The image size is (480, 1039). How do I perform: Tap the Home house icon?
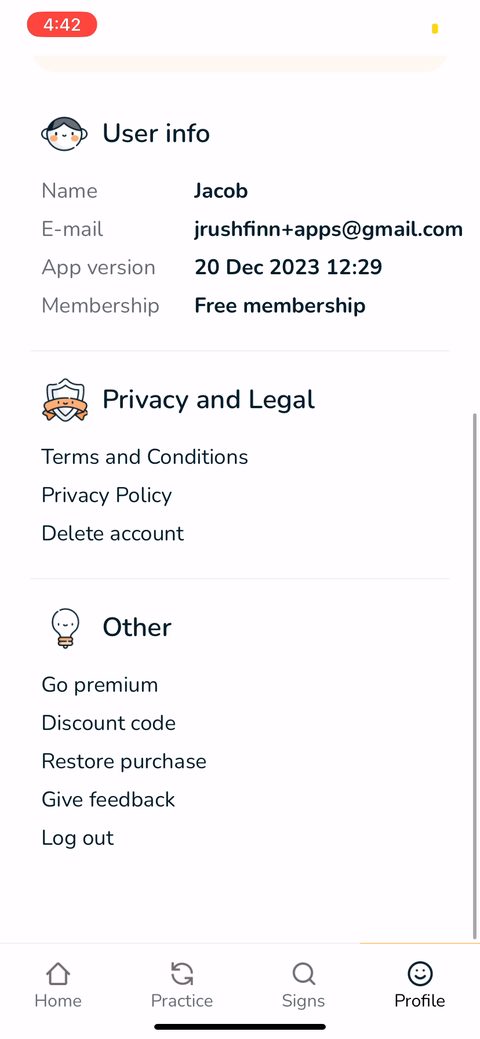(58, 973)
